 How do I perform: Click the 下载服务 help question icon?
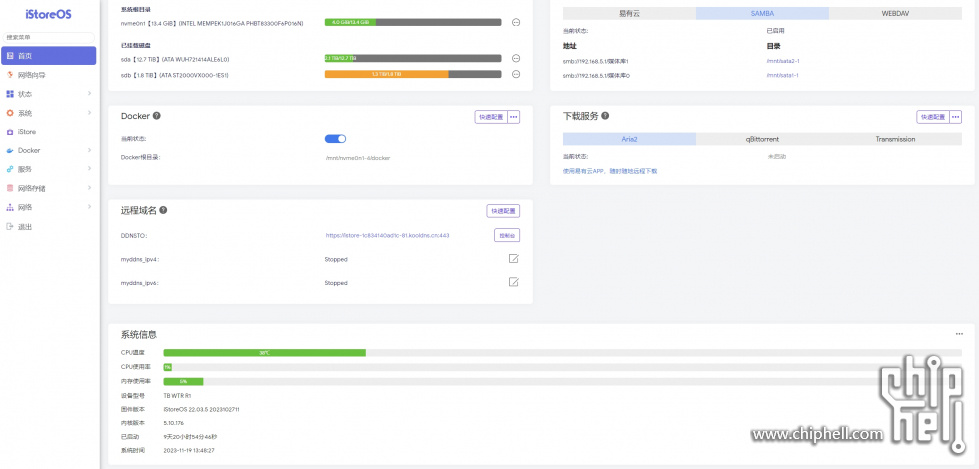coord(605,116)
